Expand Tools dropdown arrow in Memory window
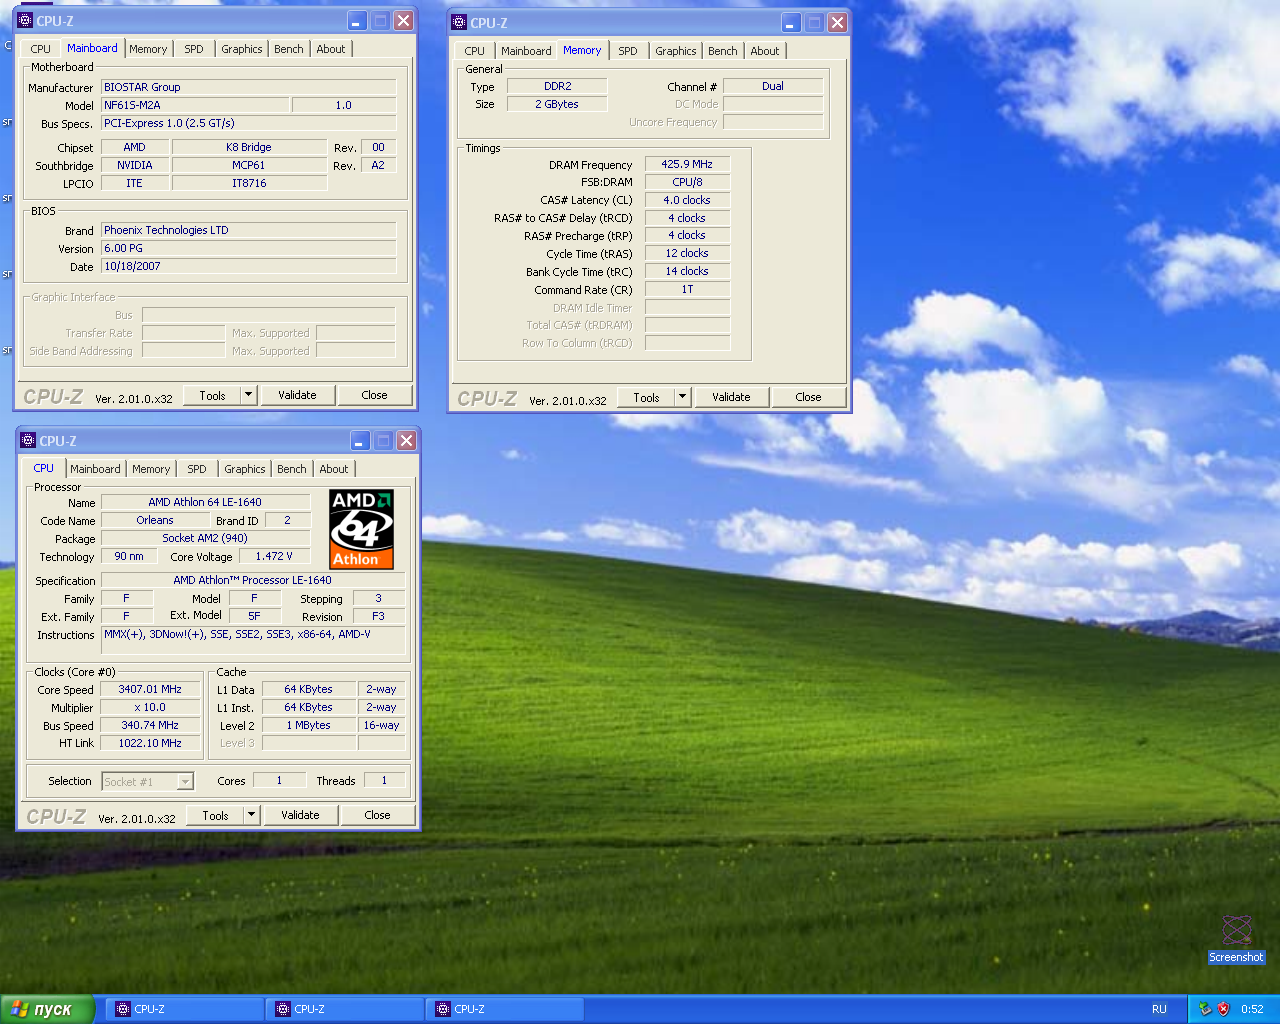1280x1024 pixels. [x=683, y=397]
